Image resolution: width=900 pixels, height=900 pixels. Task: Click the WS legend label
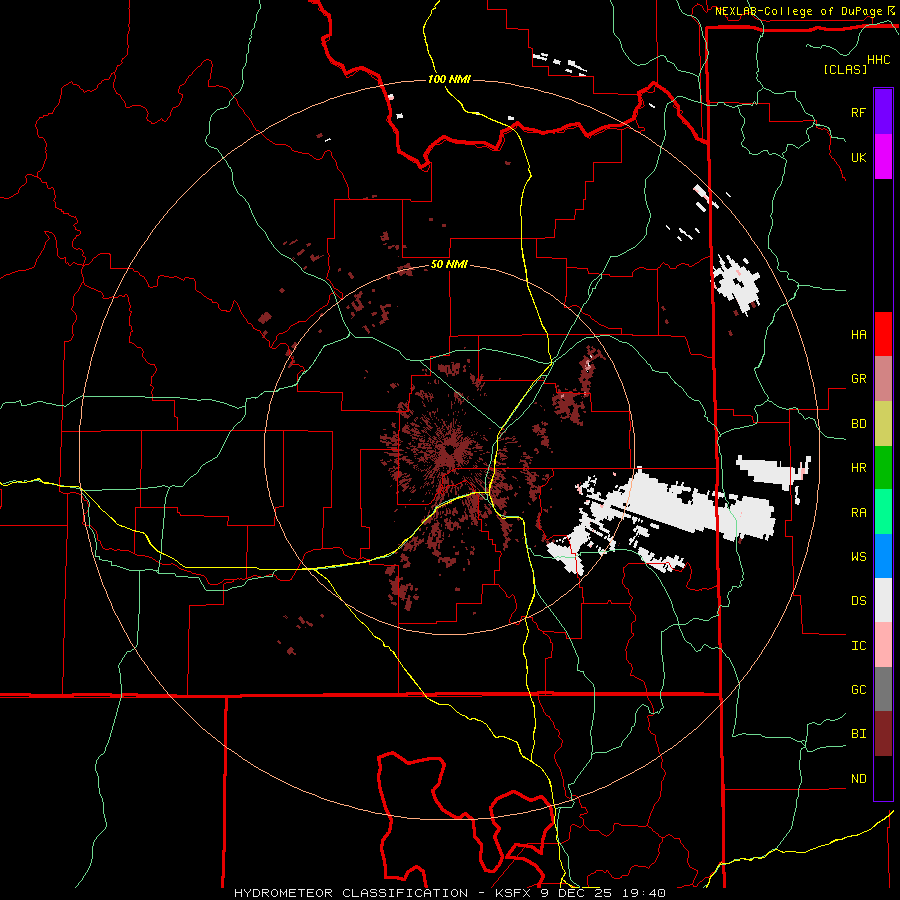tap(858, 557)
